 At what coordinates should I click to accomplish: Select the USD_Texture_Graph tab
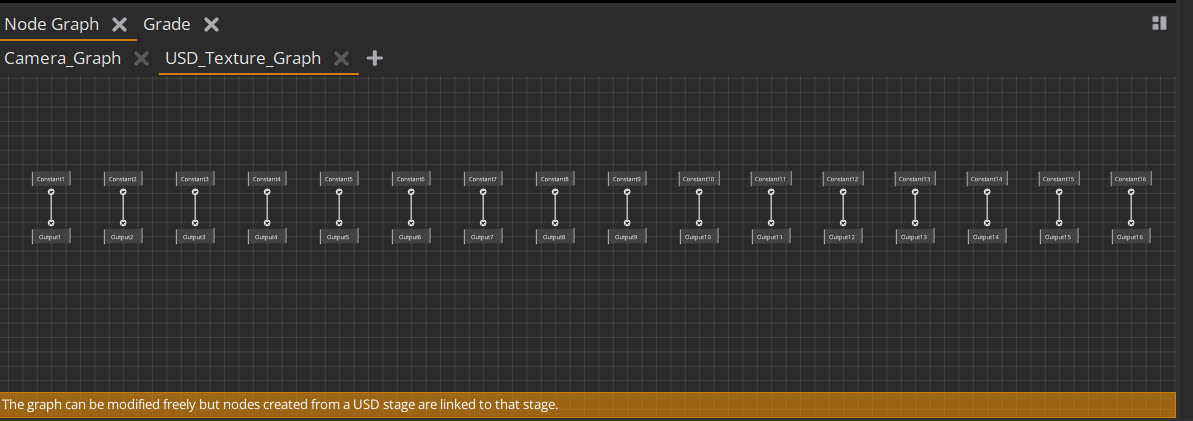[243, 58]
